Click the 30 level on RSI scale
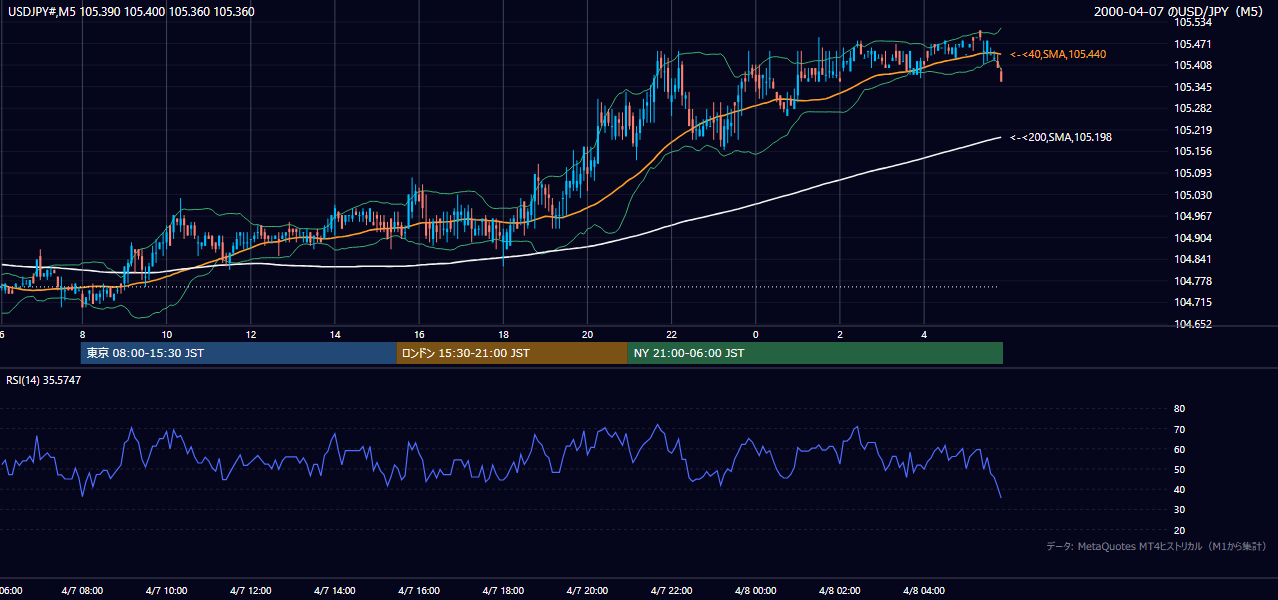This screenshot has width=1278, height=600. point(1179,510)
